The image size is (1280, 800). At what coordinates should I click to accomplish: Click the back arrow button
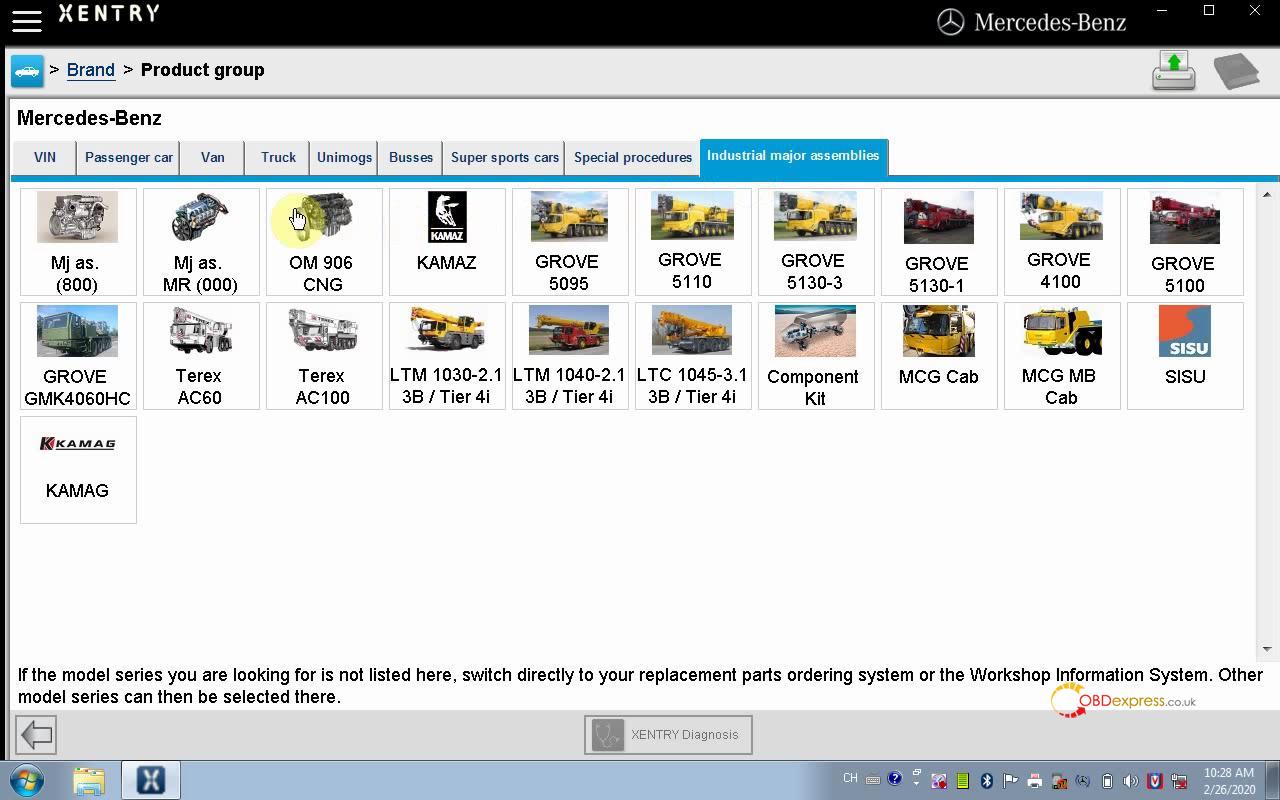(x=36, y=735)
